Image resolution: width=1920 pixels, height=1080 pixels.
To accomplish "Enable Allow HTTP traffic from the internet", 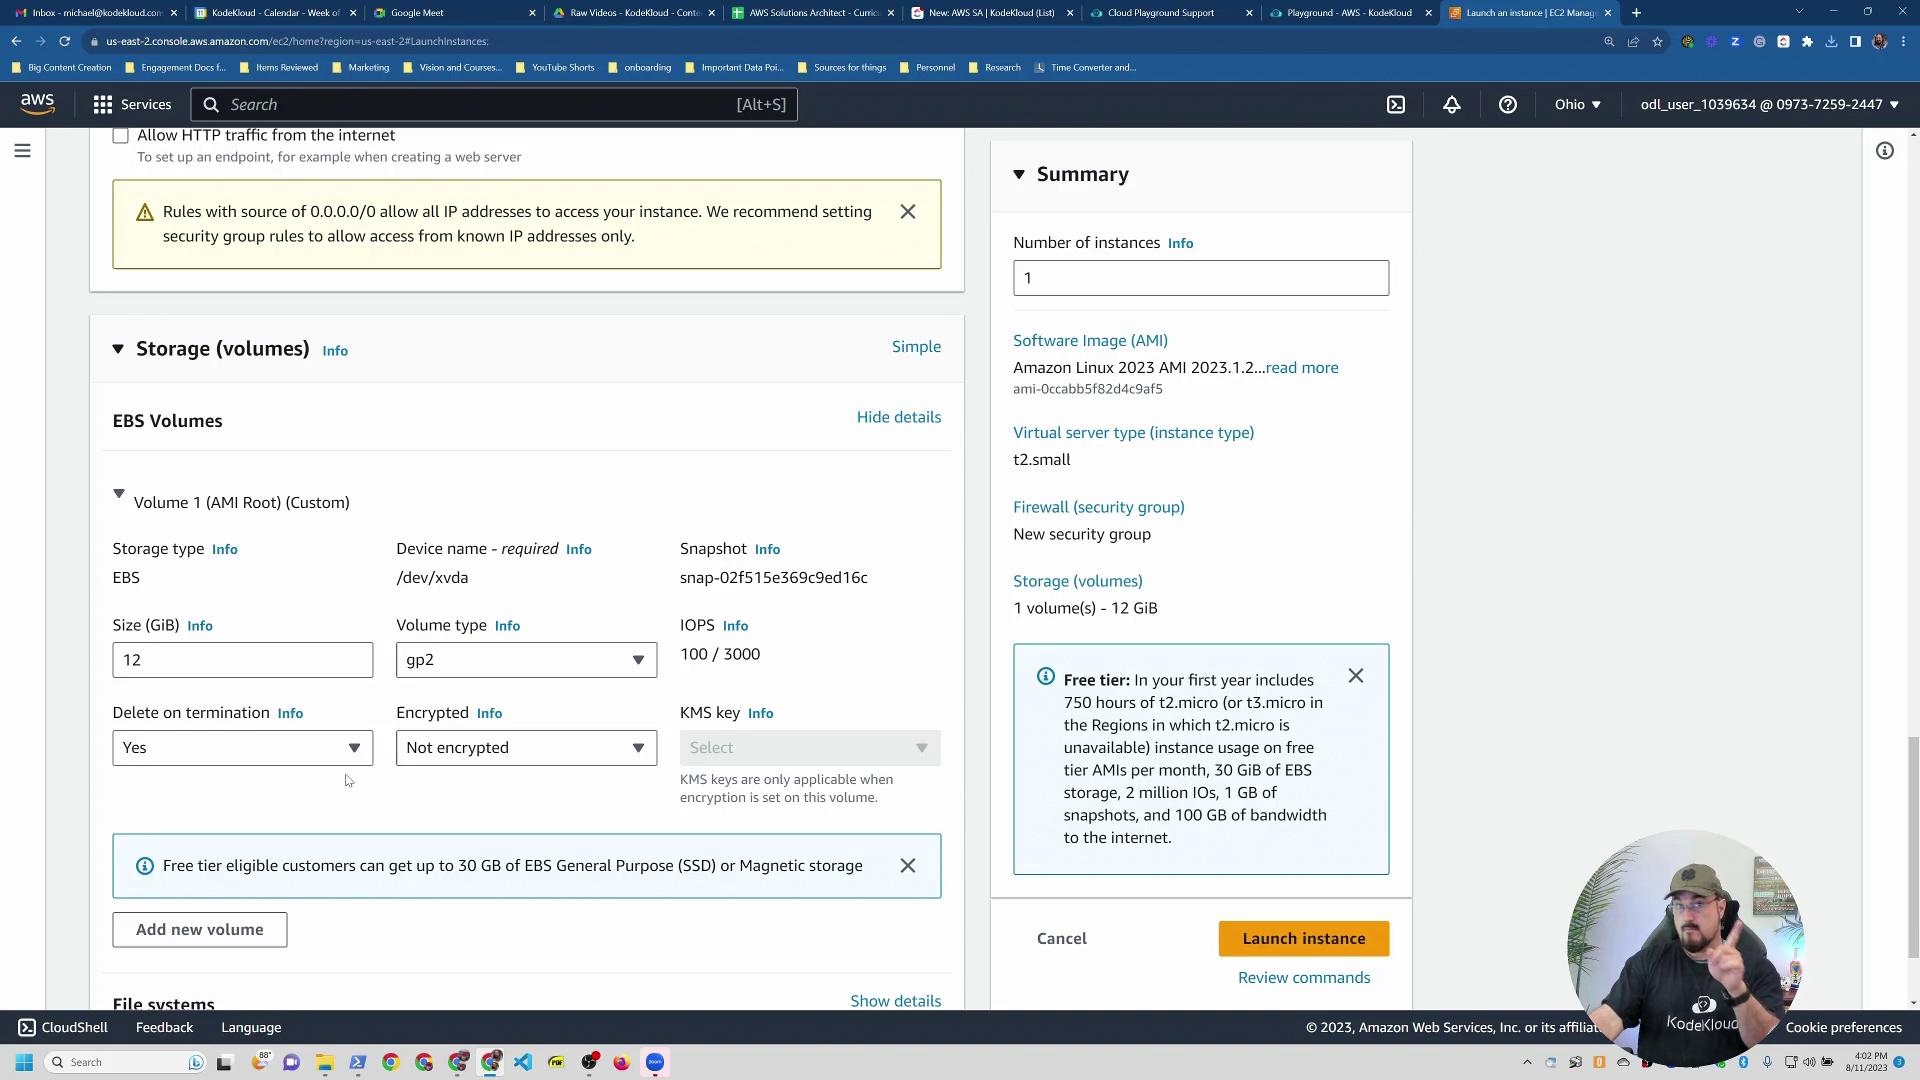I will (x=121, y=136).
